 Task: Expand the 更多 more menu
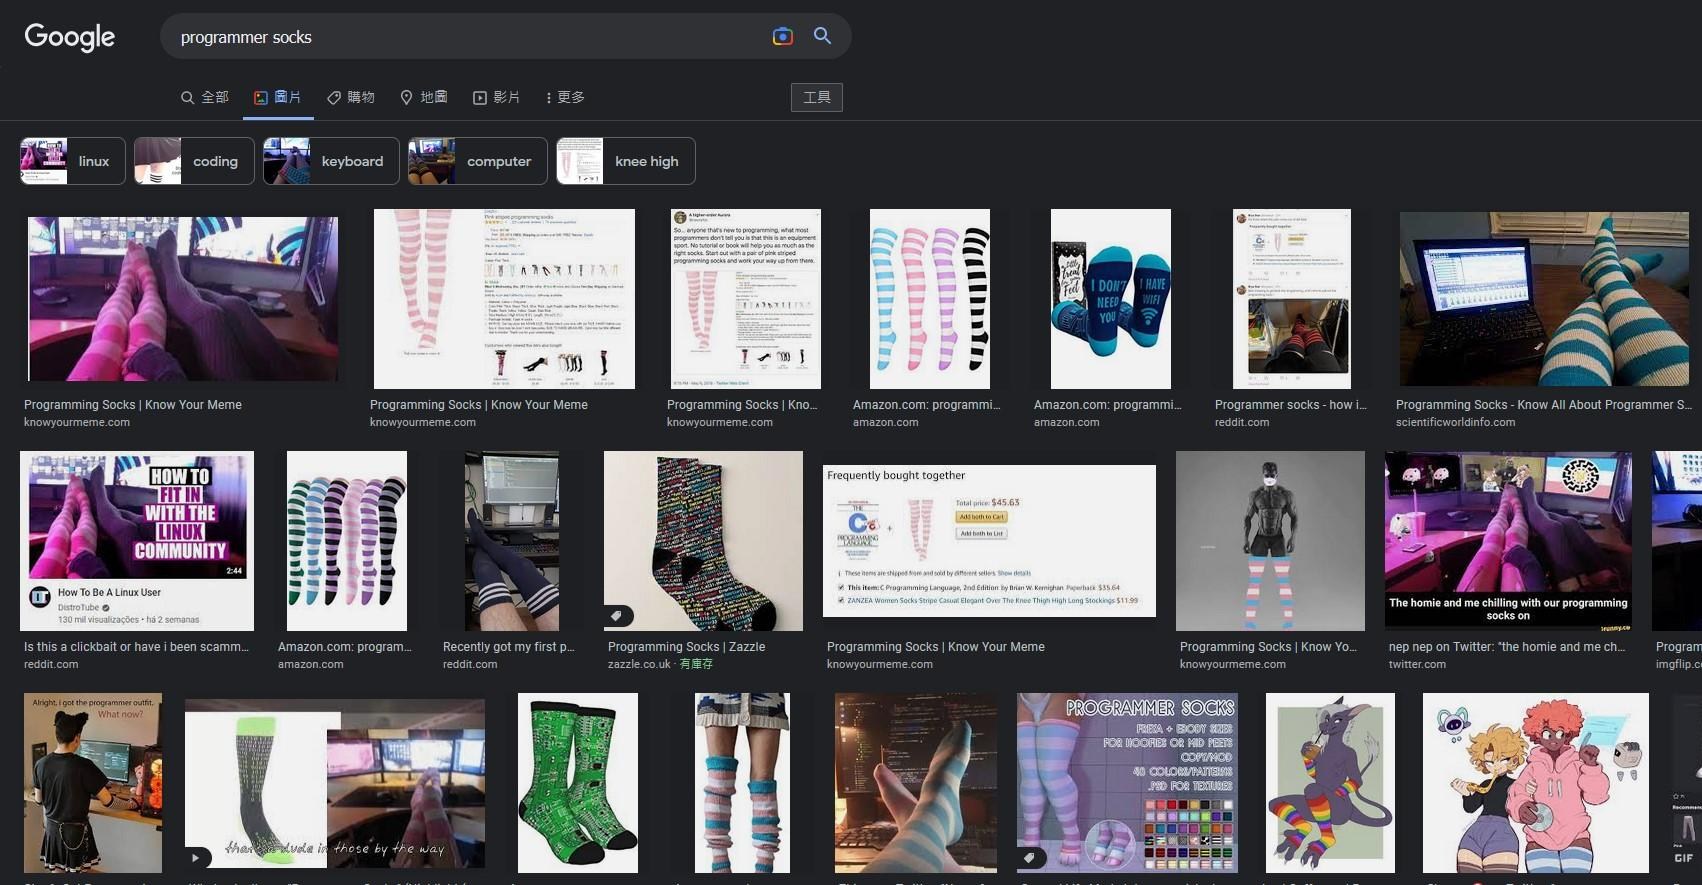click(x=565, y=97)
